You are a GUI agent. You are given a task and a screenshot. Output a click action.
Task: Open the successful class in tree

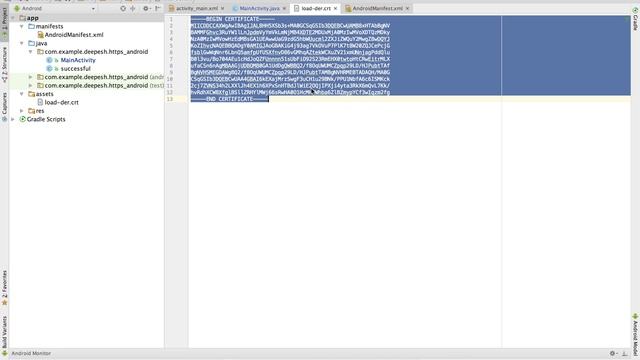[x=76, y=69]
